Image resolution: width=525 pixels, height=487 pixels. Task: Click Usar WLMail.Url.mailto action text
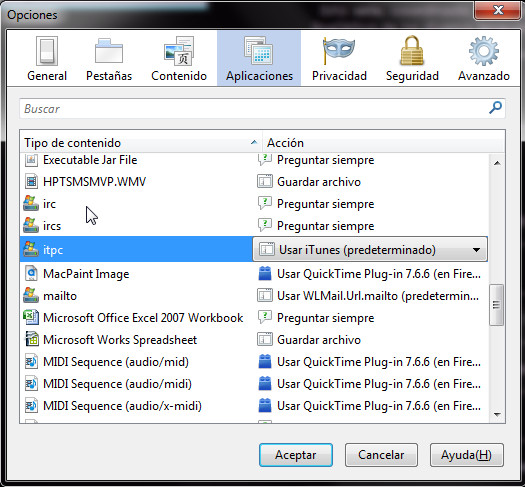[378, 296]
